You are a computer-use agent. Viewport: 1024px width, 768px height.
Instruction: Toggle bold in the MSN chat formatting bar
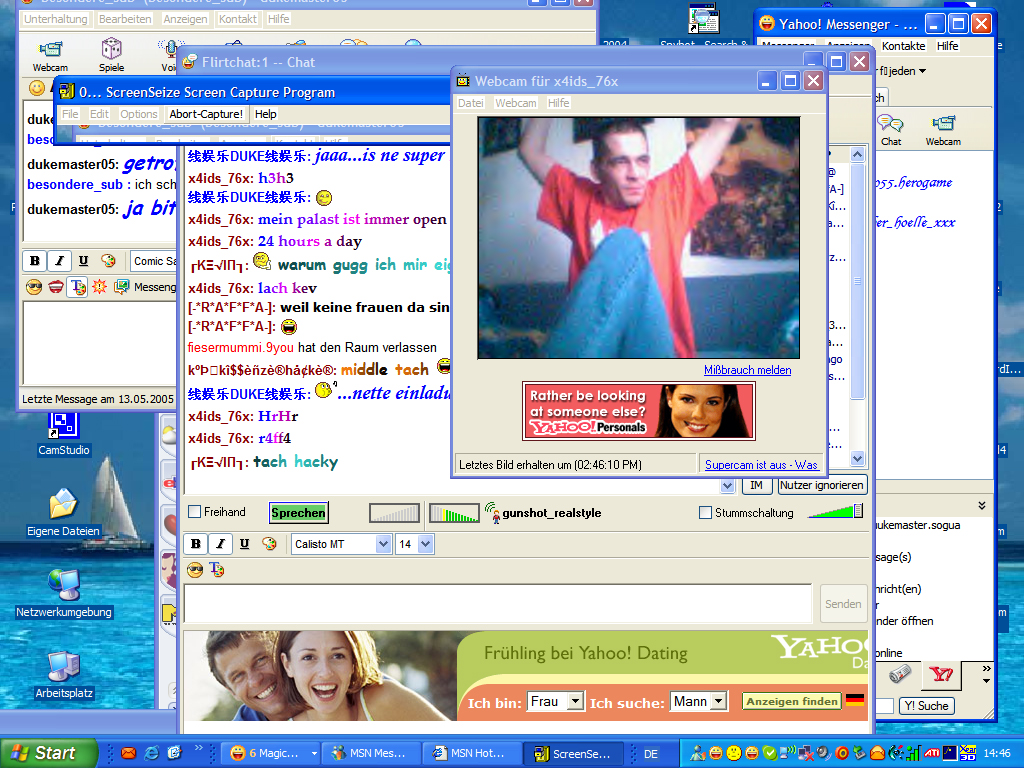[x=35, y=261]
